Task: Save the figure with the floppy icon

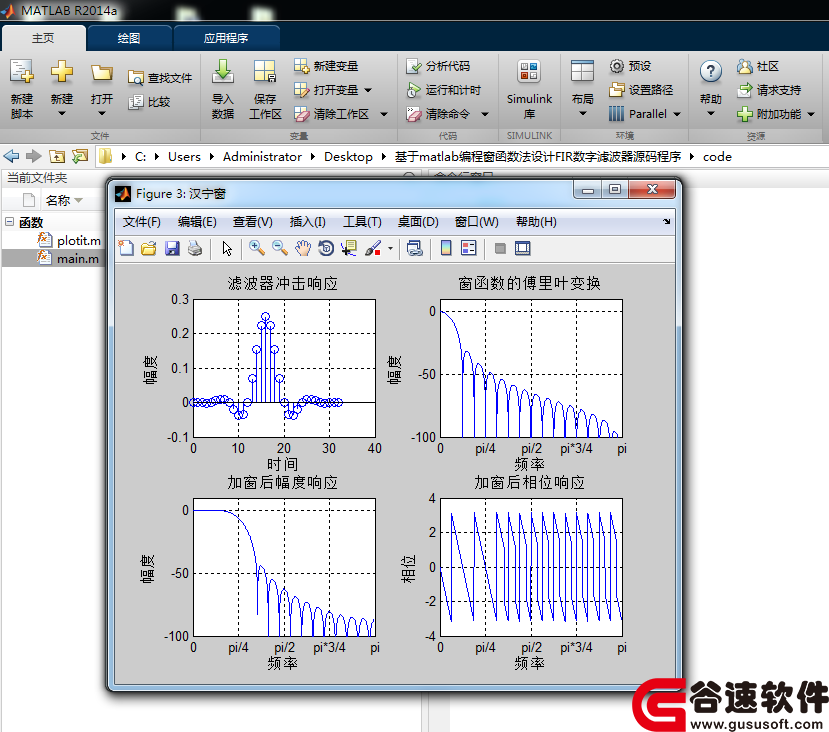Action: (172, 248)
